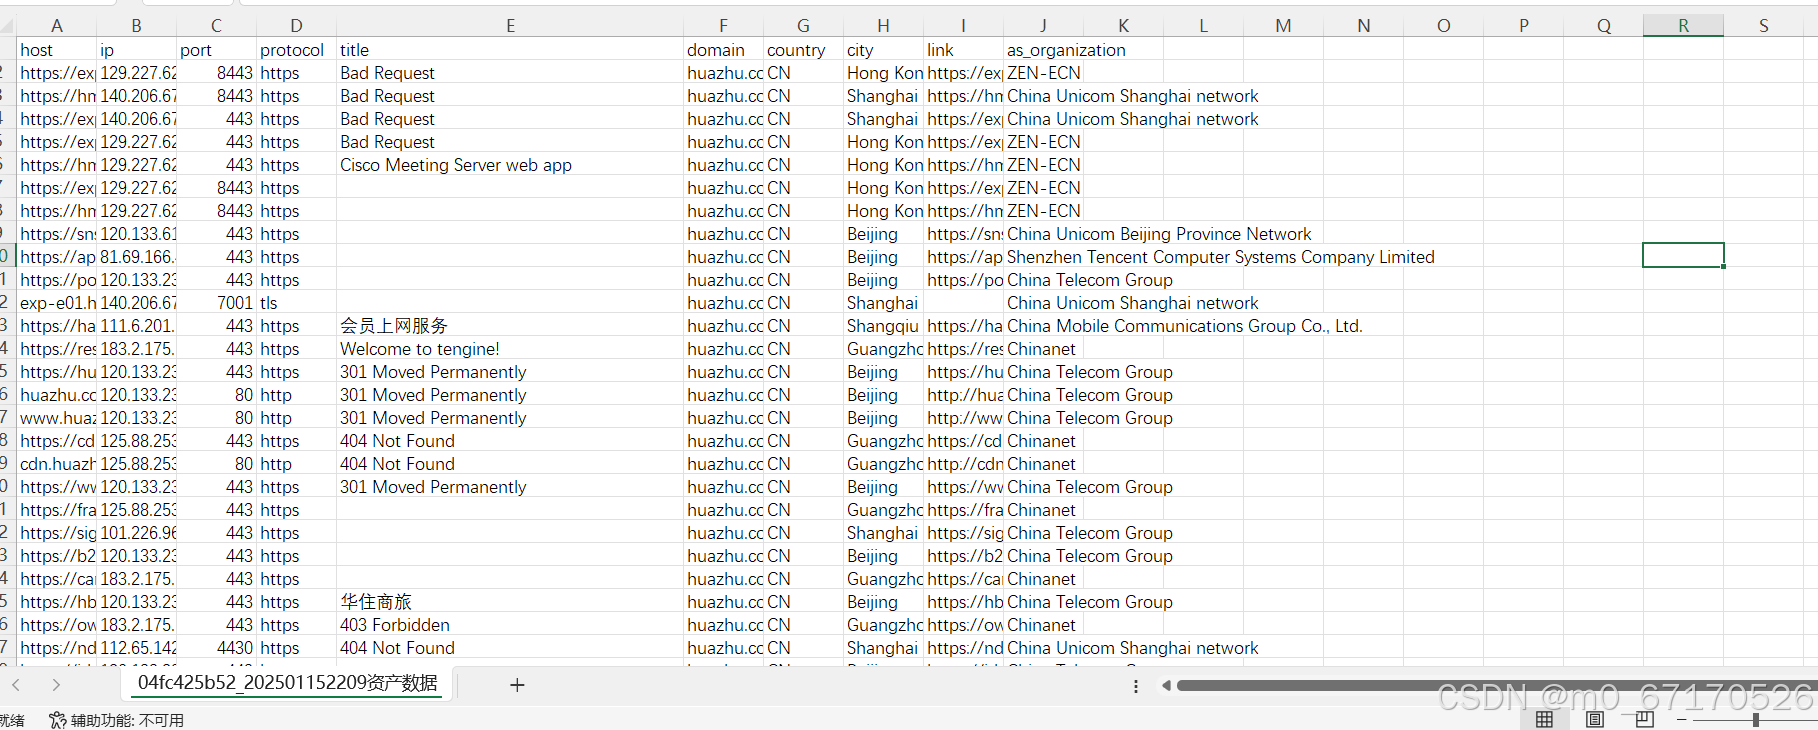Switch to Normal view icon
Screen dimensions: 1818x730
(x=1544, y=719)
